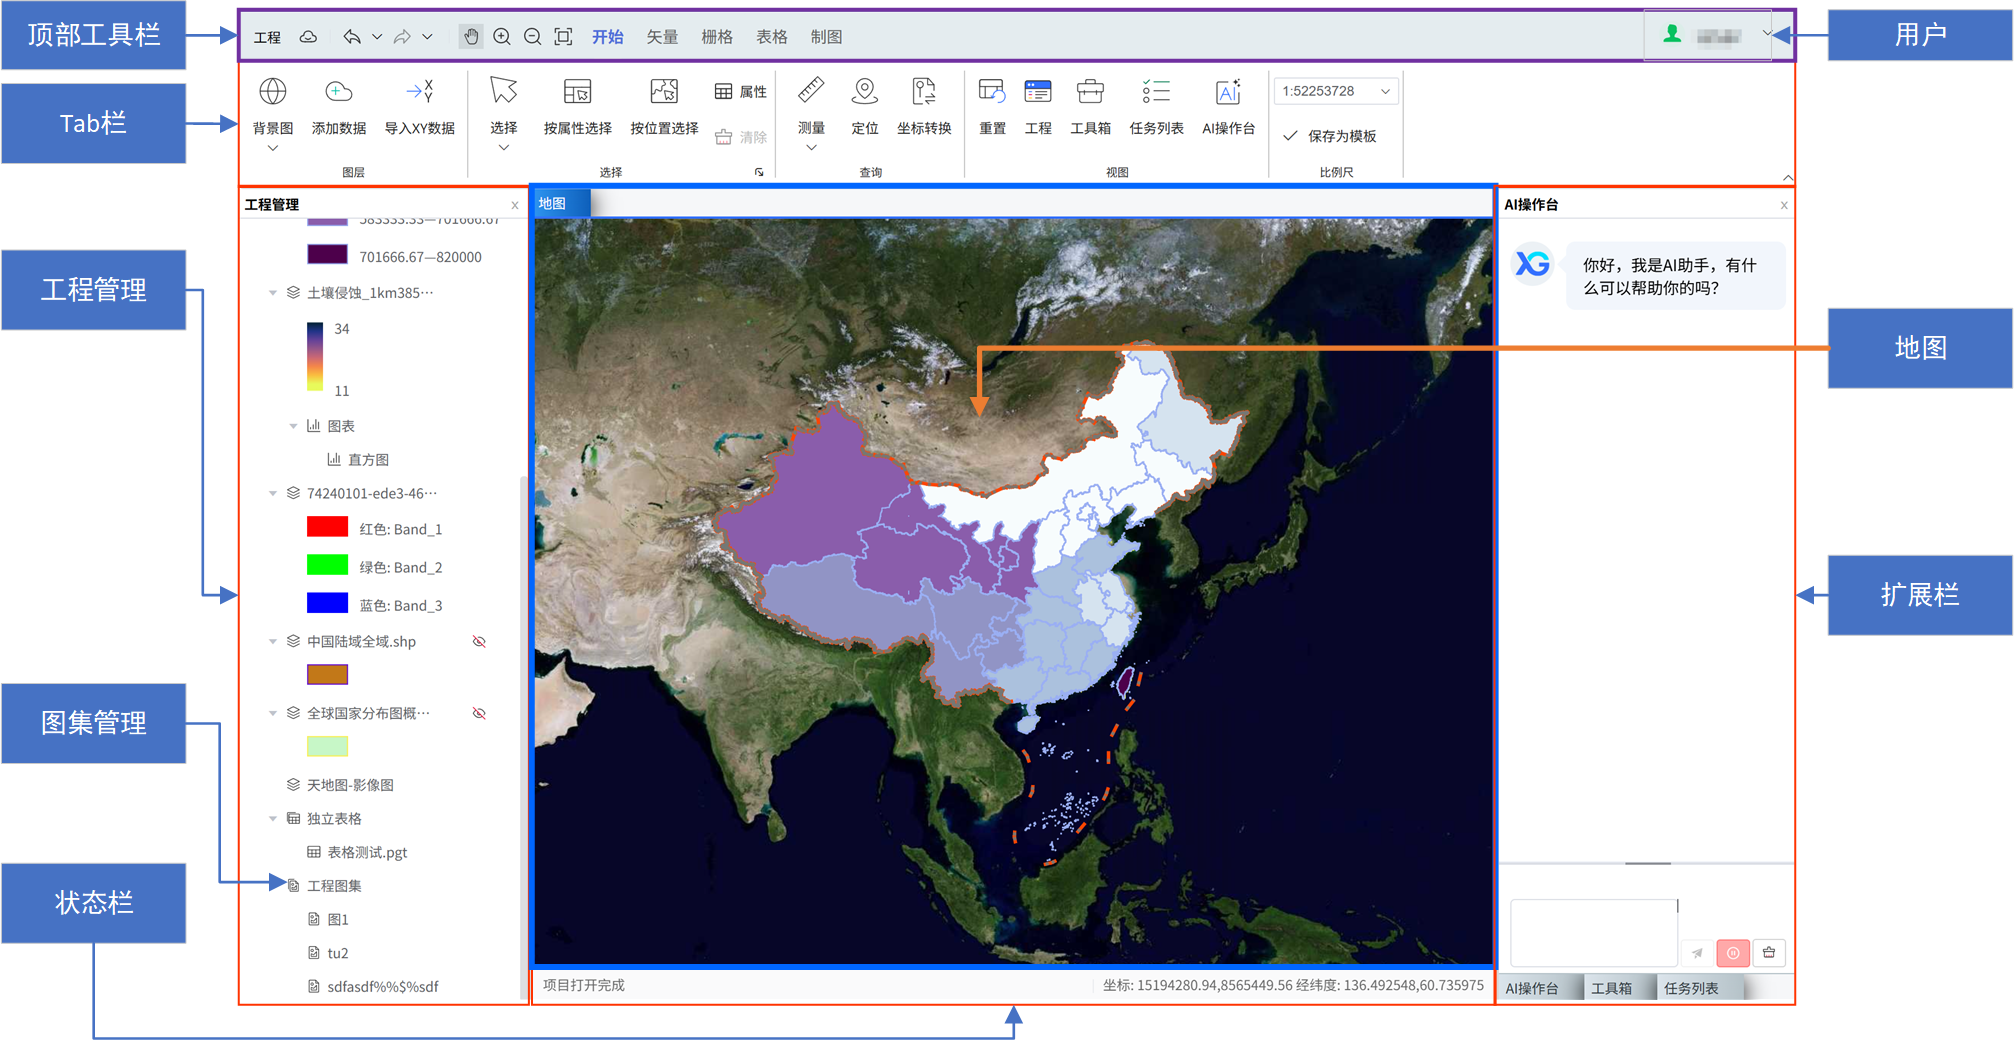Click the 坐标转换 coordinate conversion icon
2014x1040 pixels.
pyautogui.click(x=923, y=93)
